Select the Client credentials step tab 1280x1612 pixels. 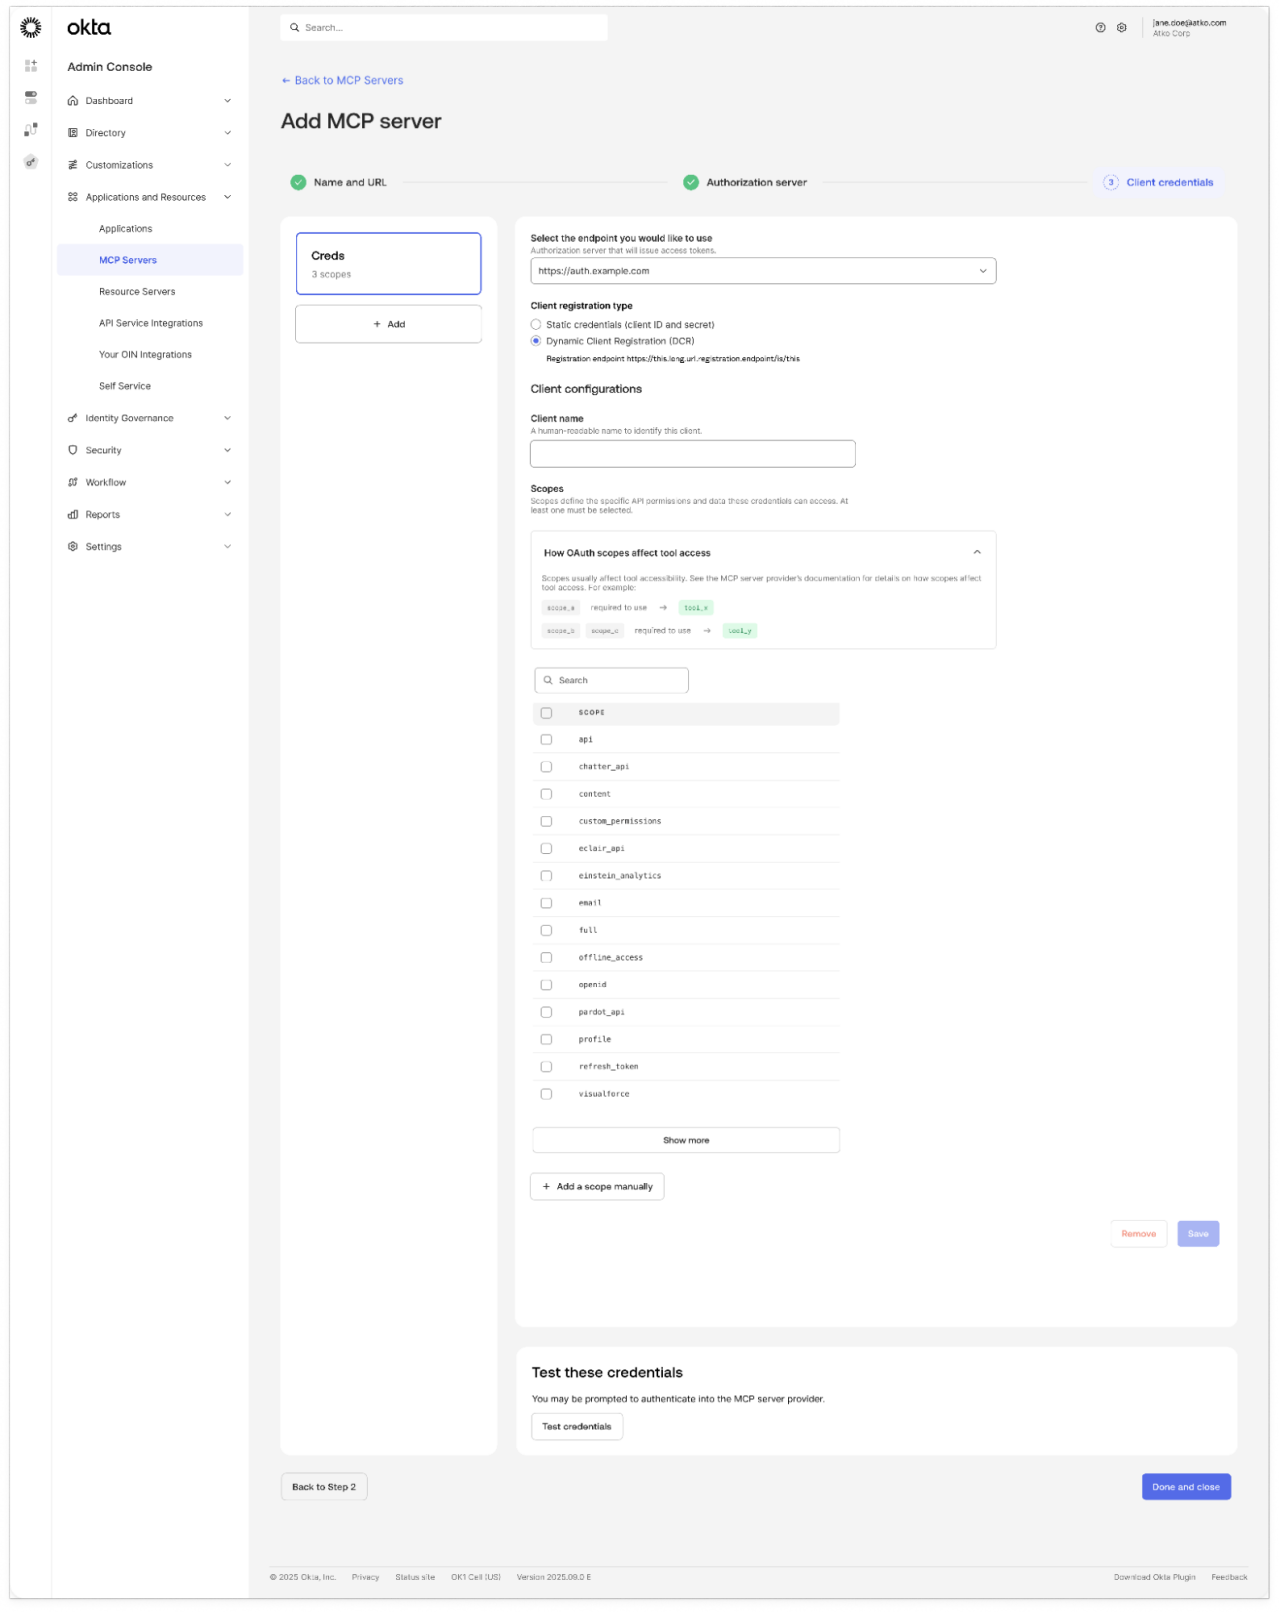pos(1159,183)
